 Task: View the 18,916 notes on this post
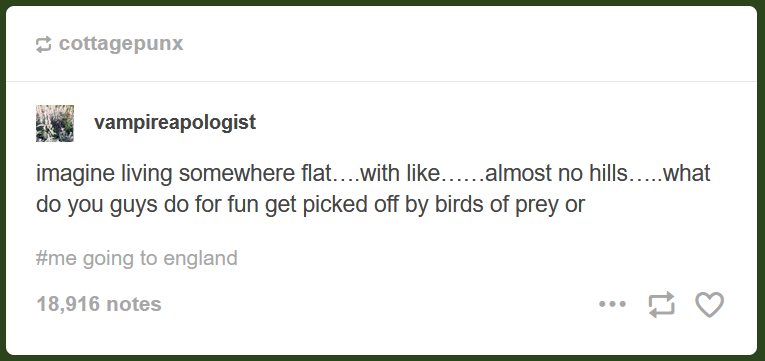click(x=99, y=304)
